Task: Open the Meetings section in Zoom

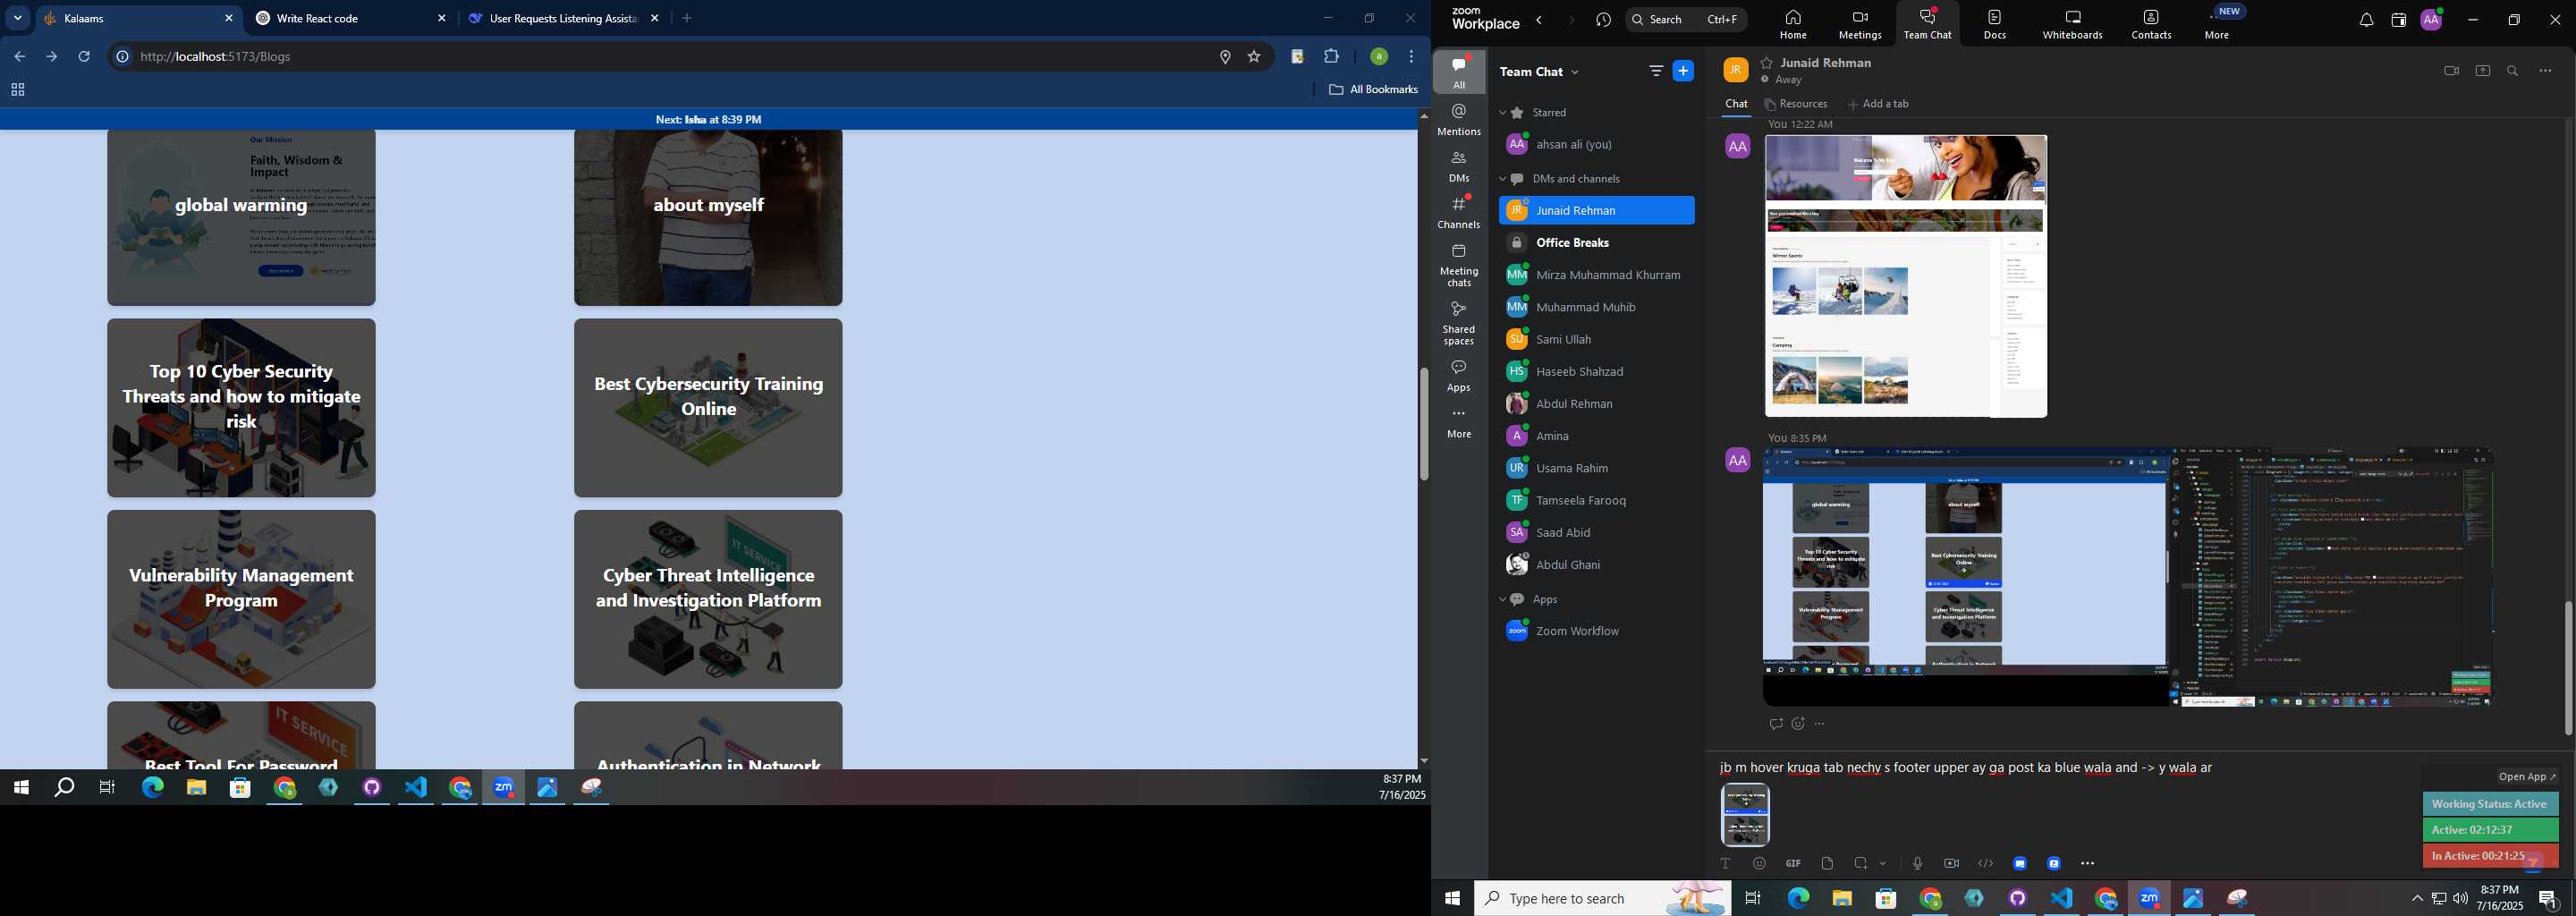Action: point(1860,24)
